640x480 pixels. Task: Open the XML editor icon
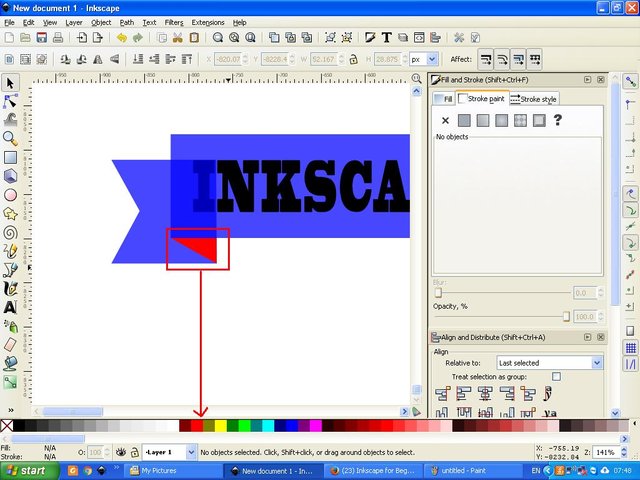(419, 38)
